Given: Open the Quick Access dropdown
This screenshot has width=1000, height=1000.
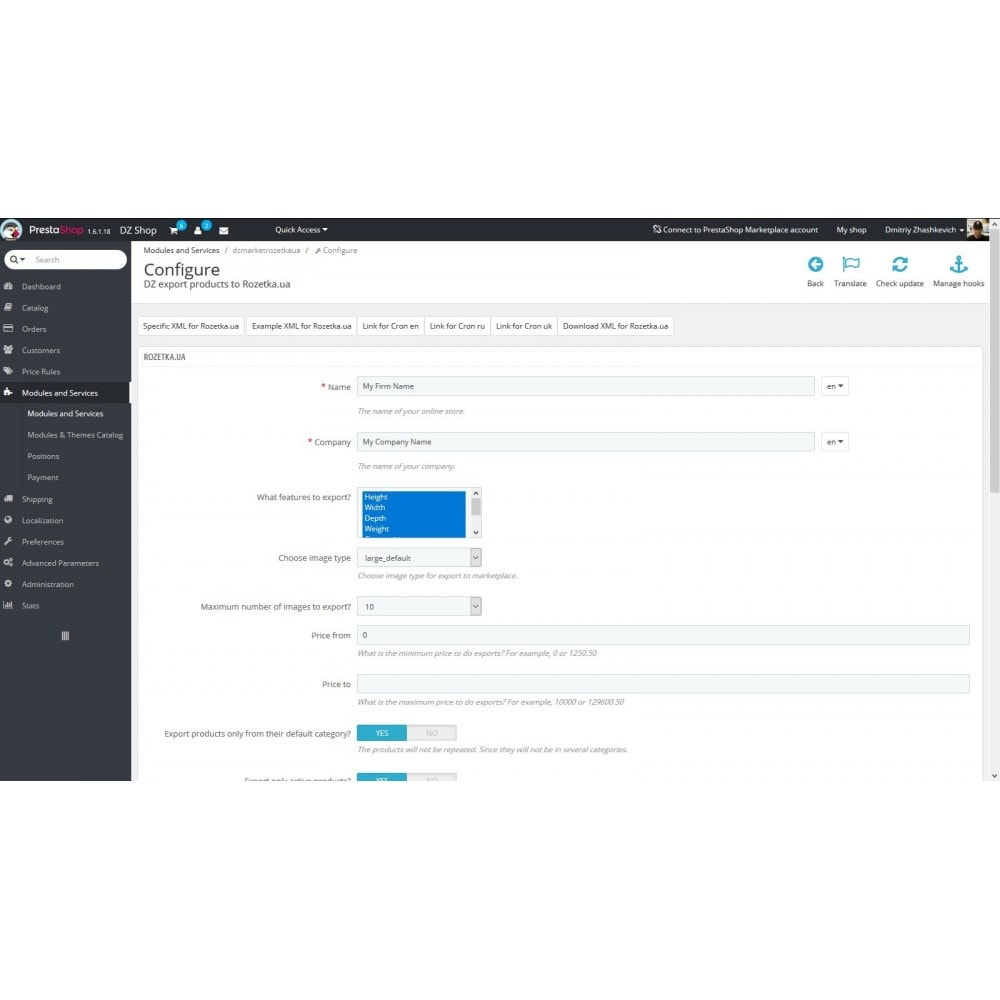Looking at the screenshot, I should coord(301,230).
